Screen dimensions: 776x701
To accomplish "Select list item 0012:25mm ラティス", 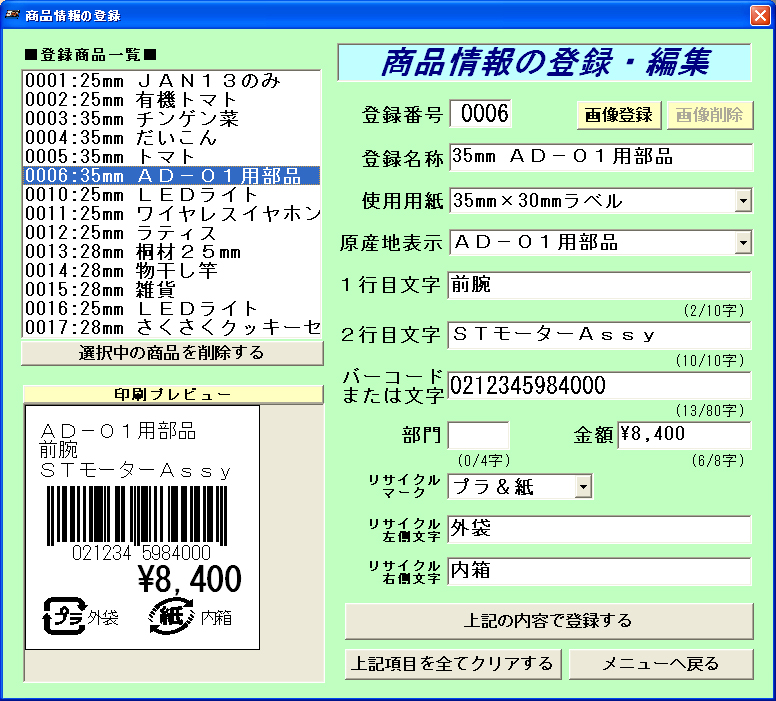I will (172, 233).
